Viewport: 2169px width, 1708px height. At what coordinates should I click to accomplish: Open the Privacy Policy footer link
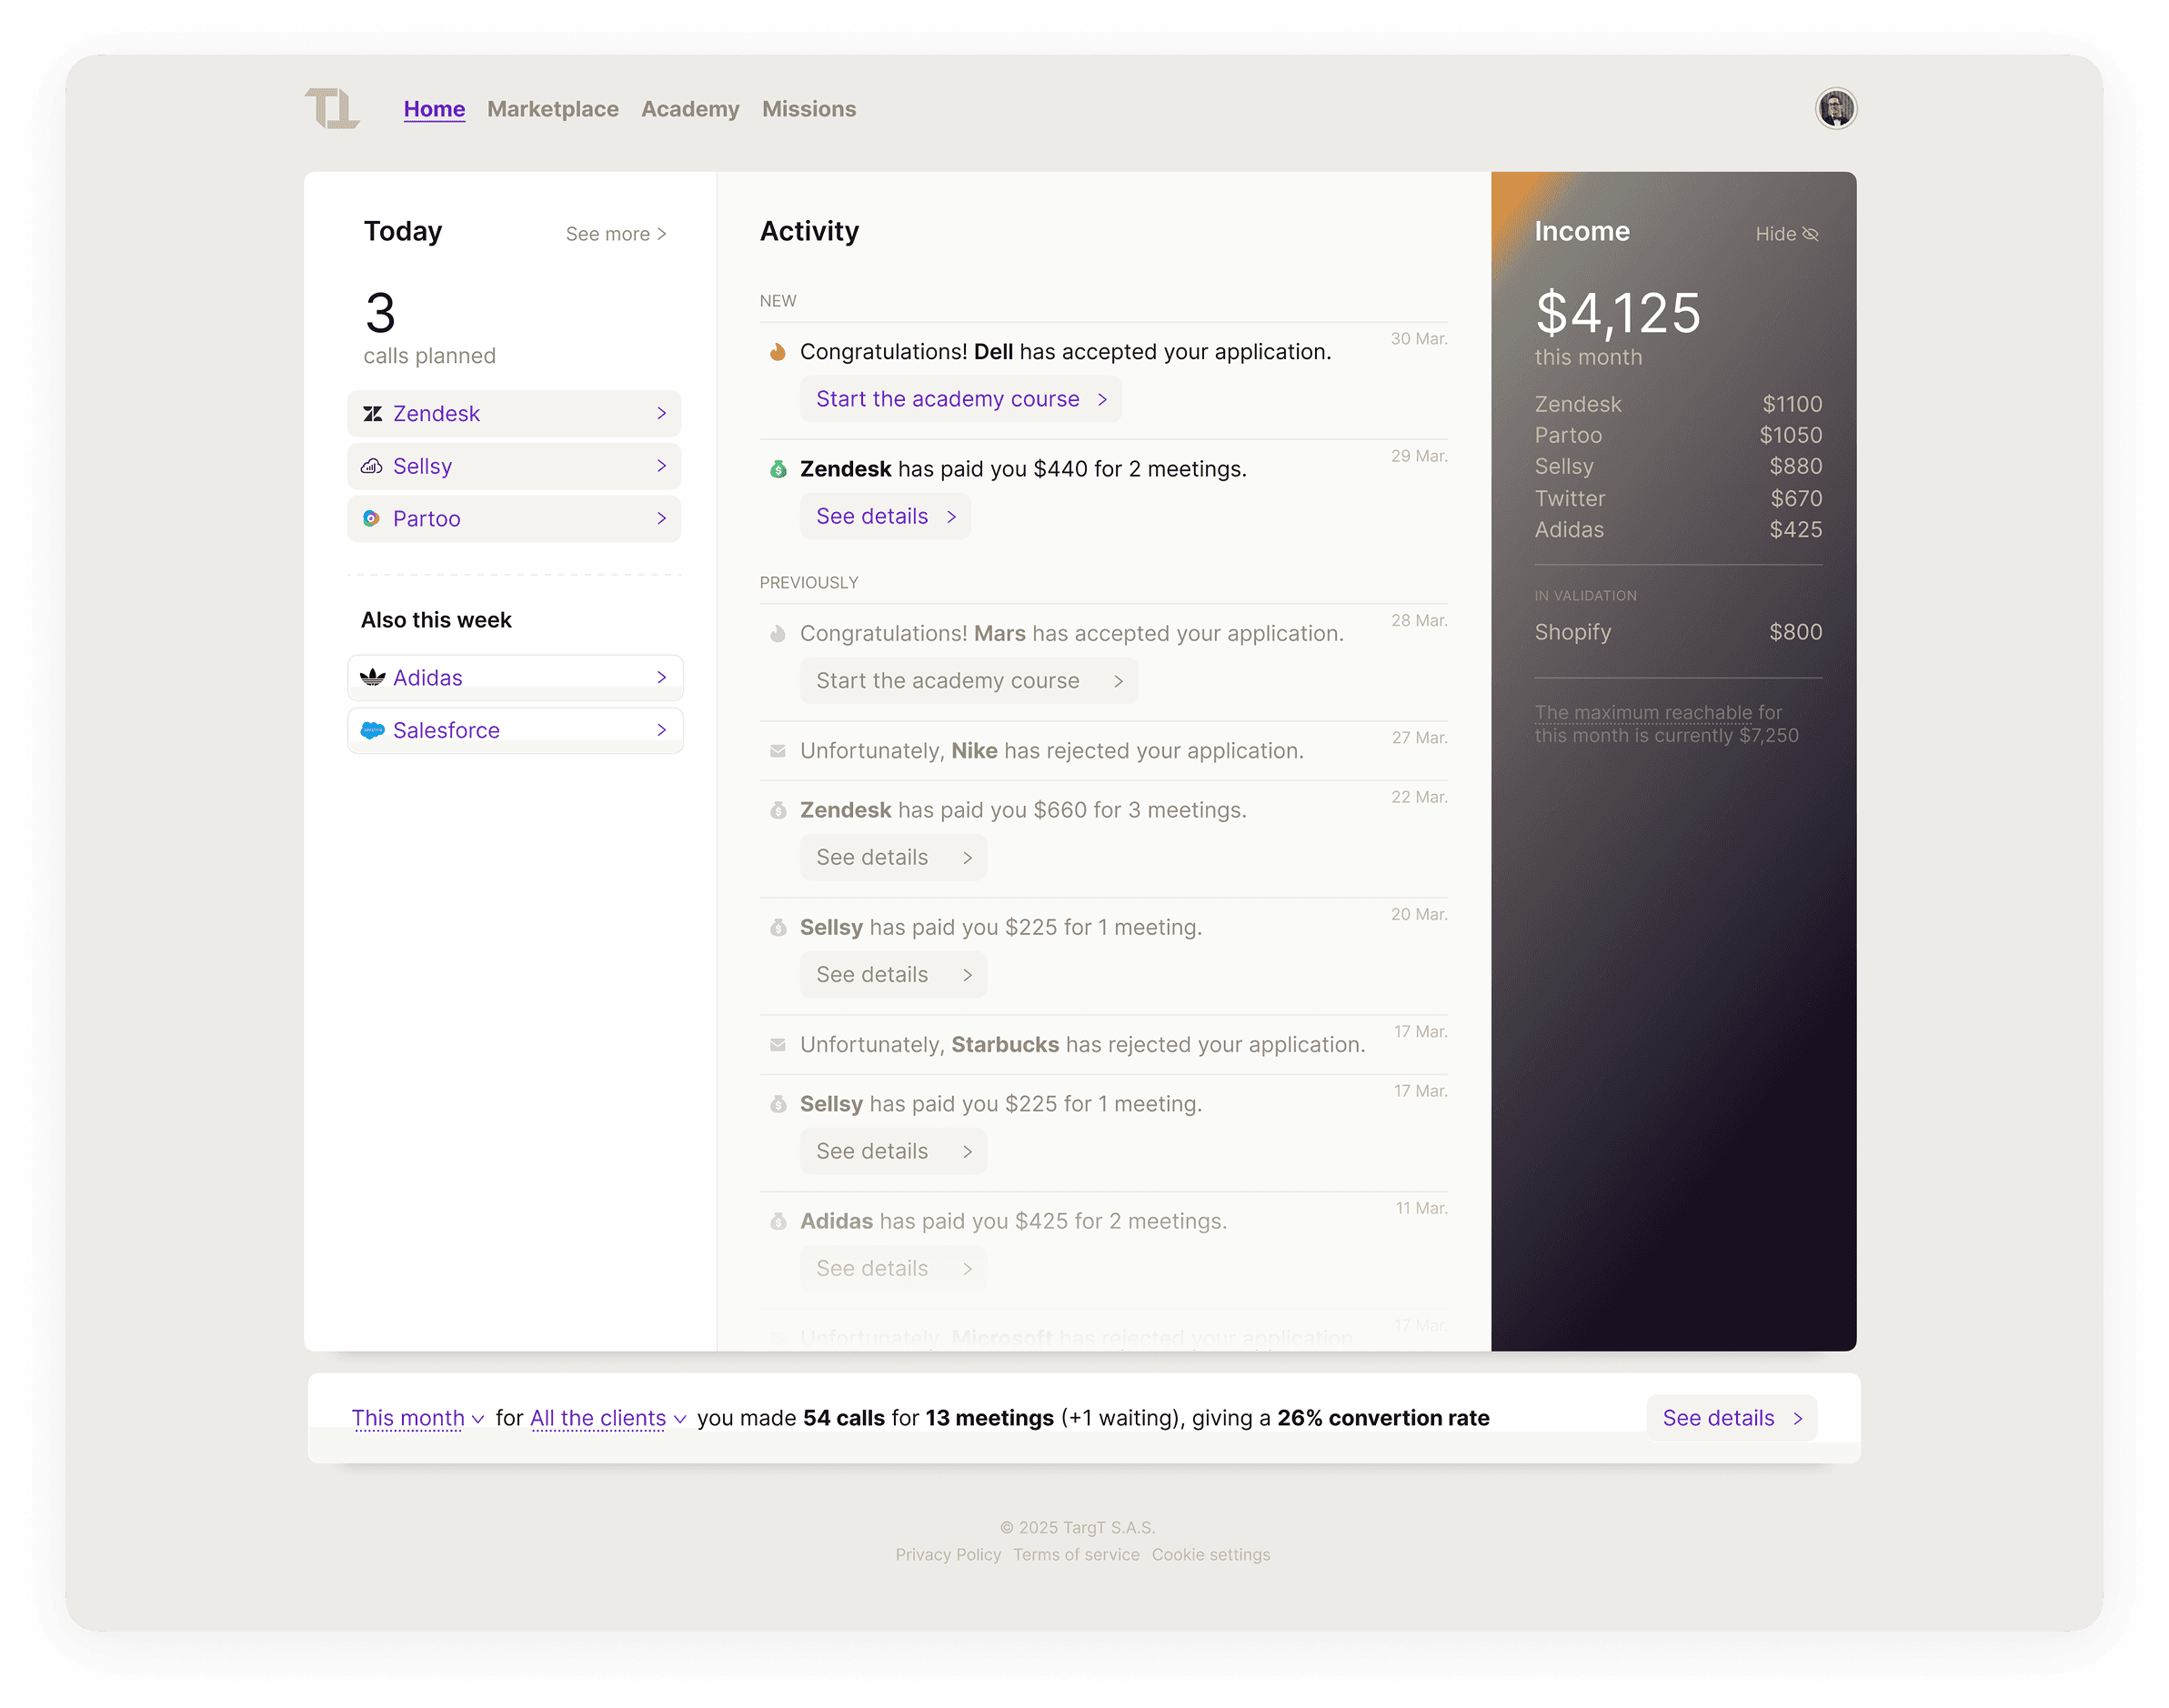coord(947,1555)
